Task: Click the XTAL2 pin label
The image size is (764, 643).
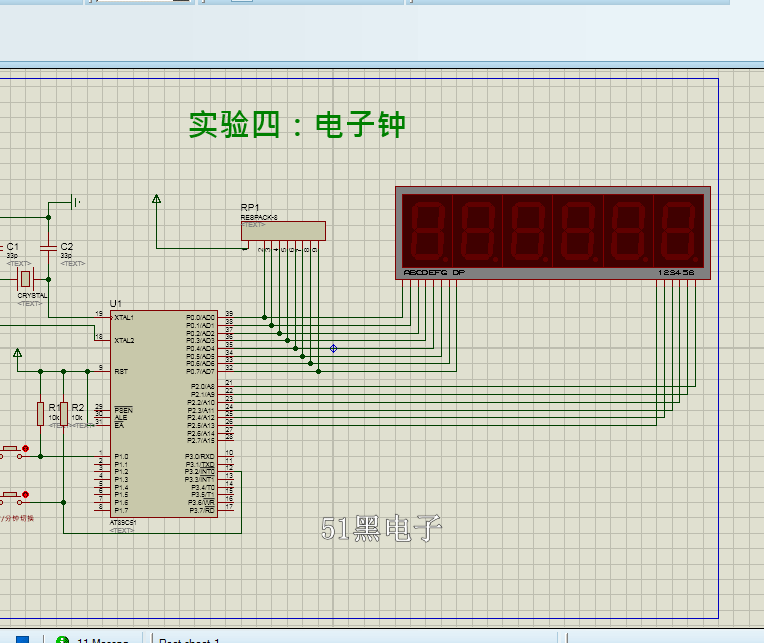Action: (x=124, y=340)
